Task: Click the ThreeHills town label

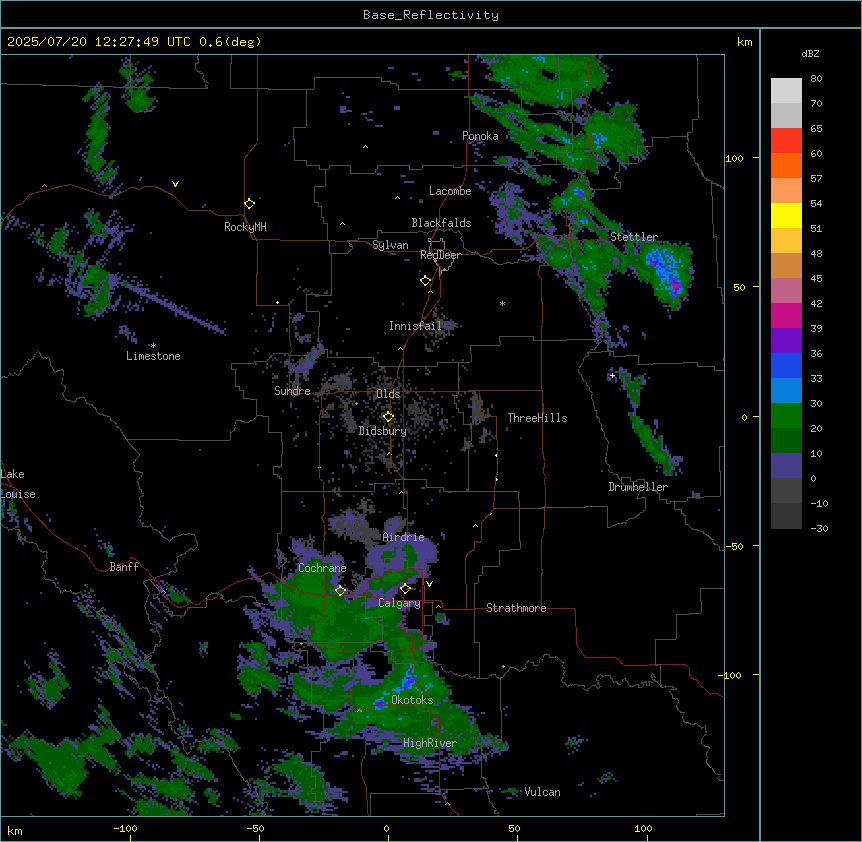Action: click(537, 418)
